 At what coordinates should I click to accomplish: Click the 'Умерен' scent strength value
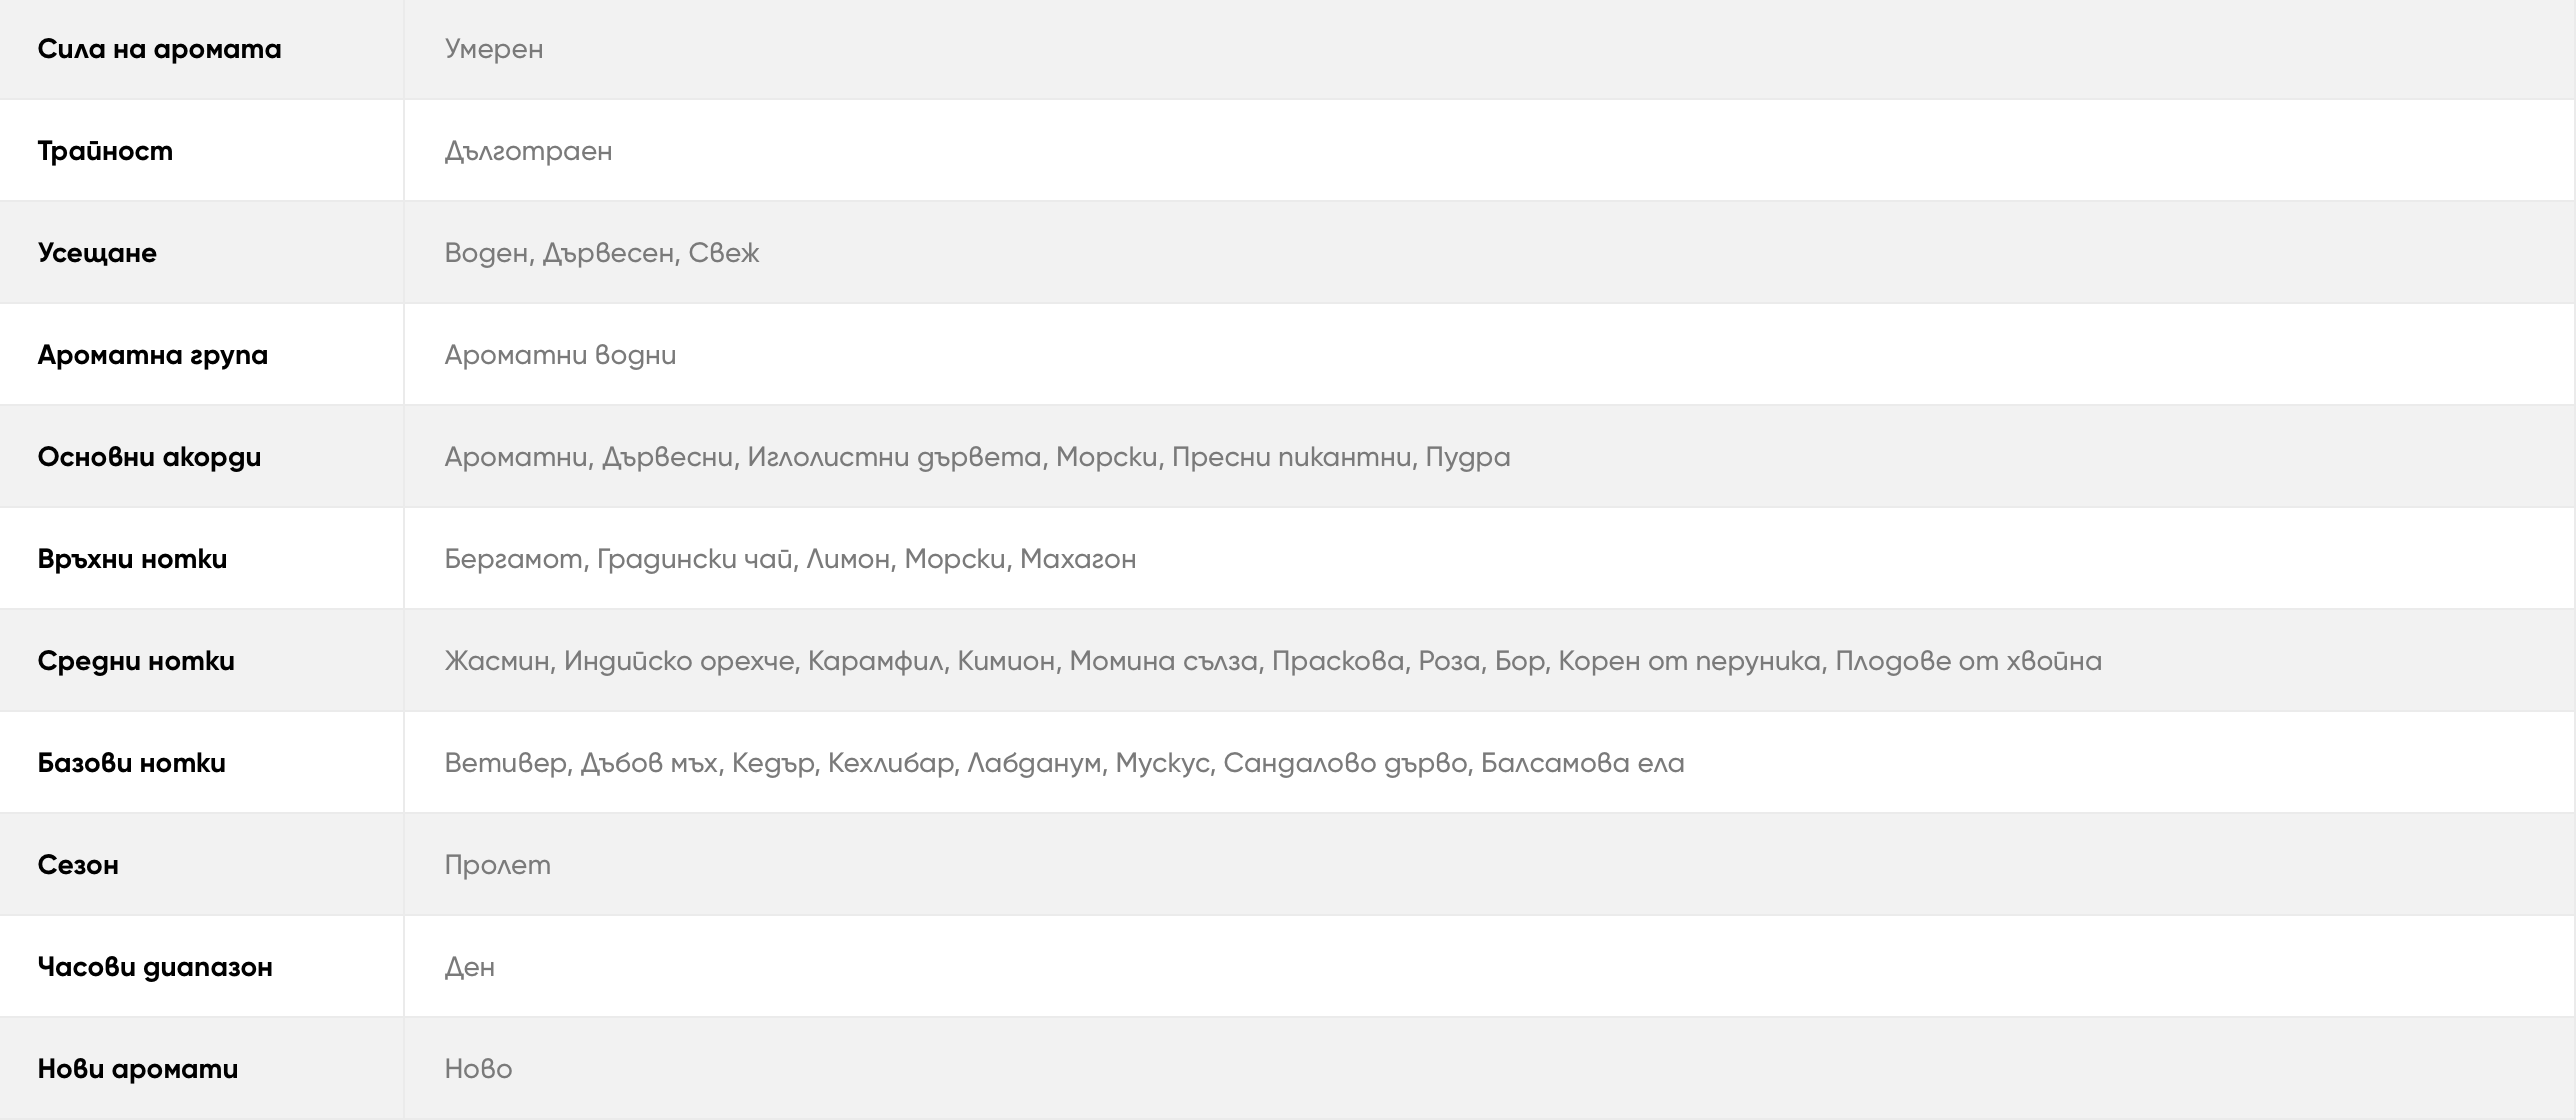[x=494, y=49]
